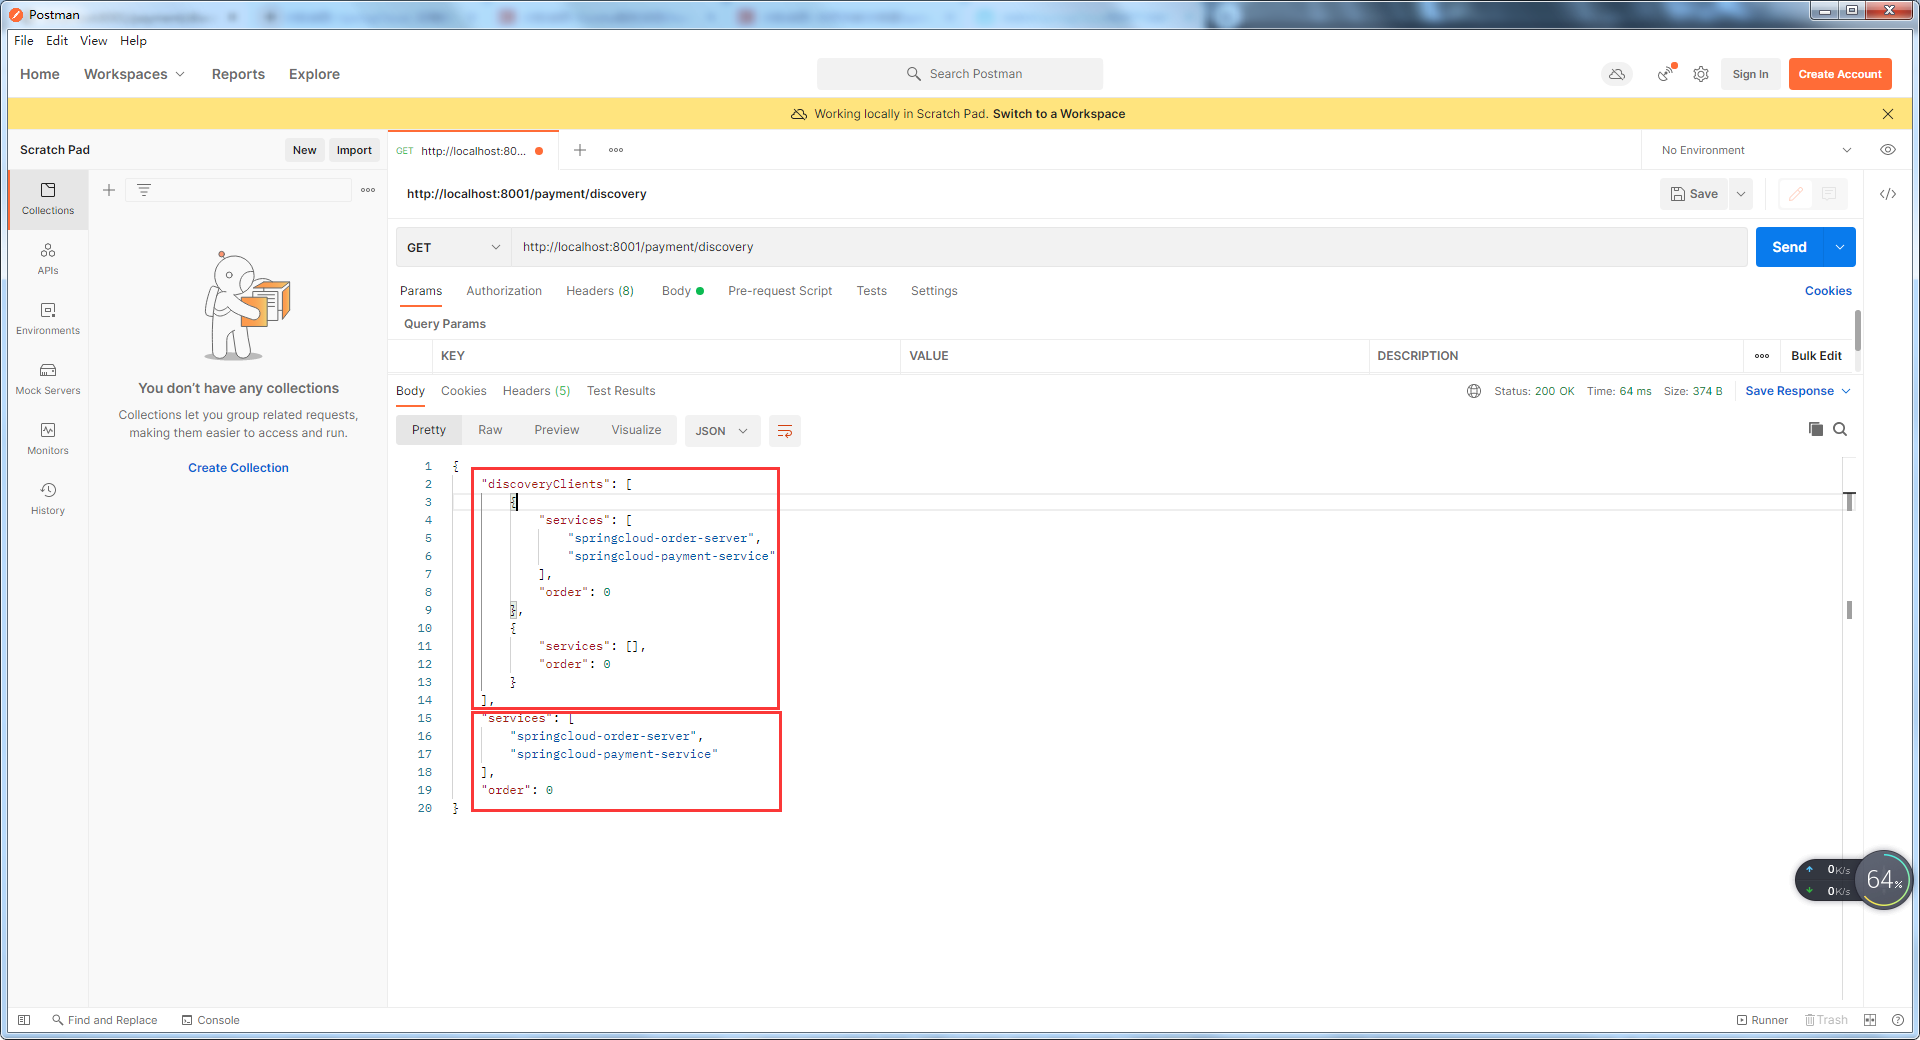Expand the Save Response dropdown
1920x1040 pixels.
tap(1847, 391)
